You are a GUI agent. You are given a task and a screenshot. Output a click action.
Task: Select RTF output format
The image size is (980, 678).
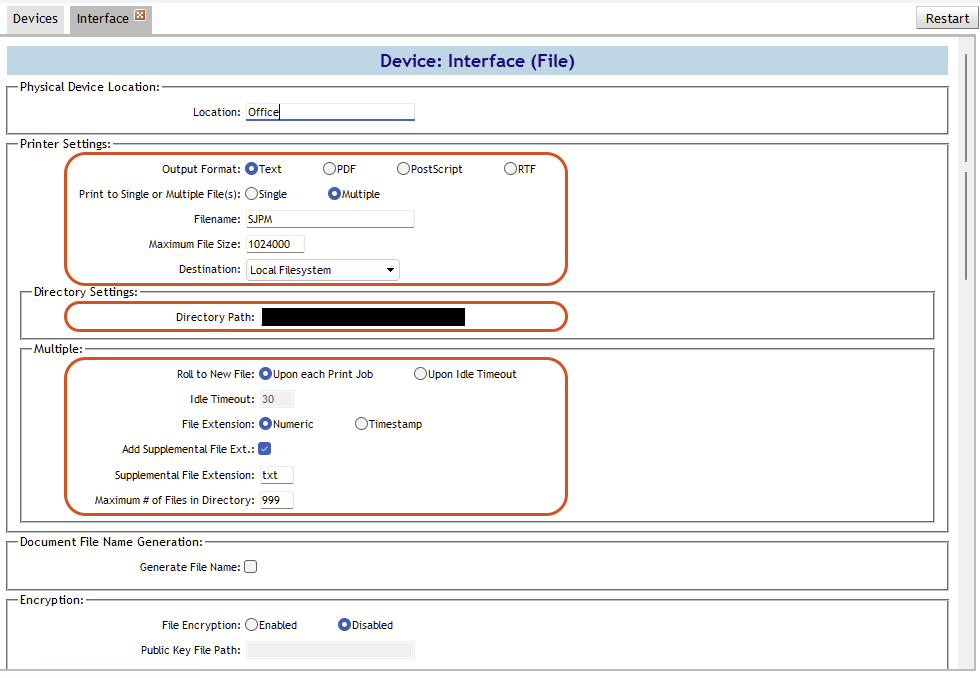tap(510, 169)
